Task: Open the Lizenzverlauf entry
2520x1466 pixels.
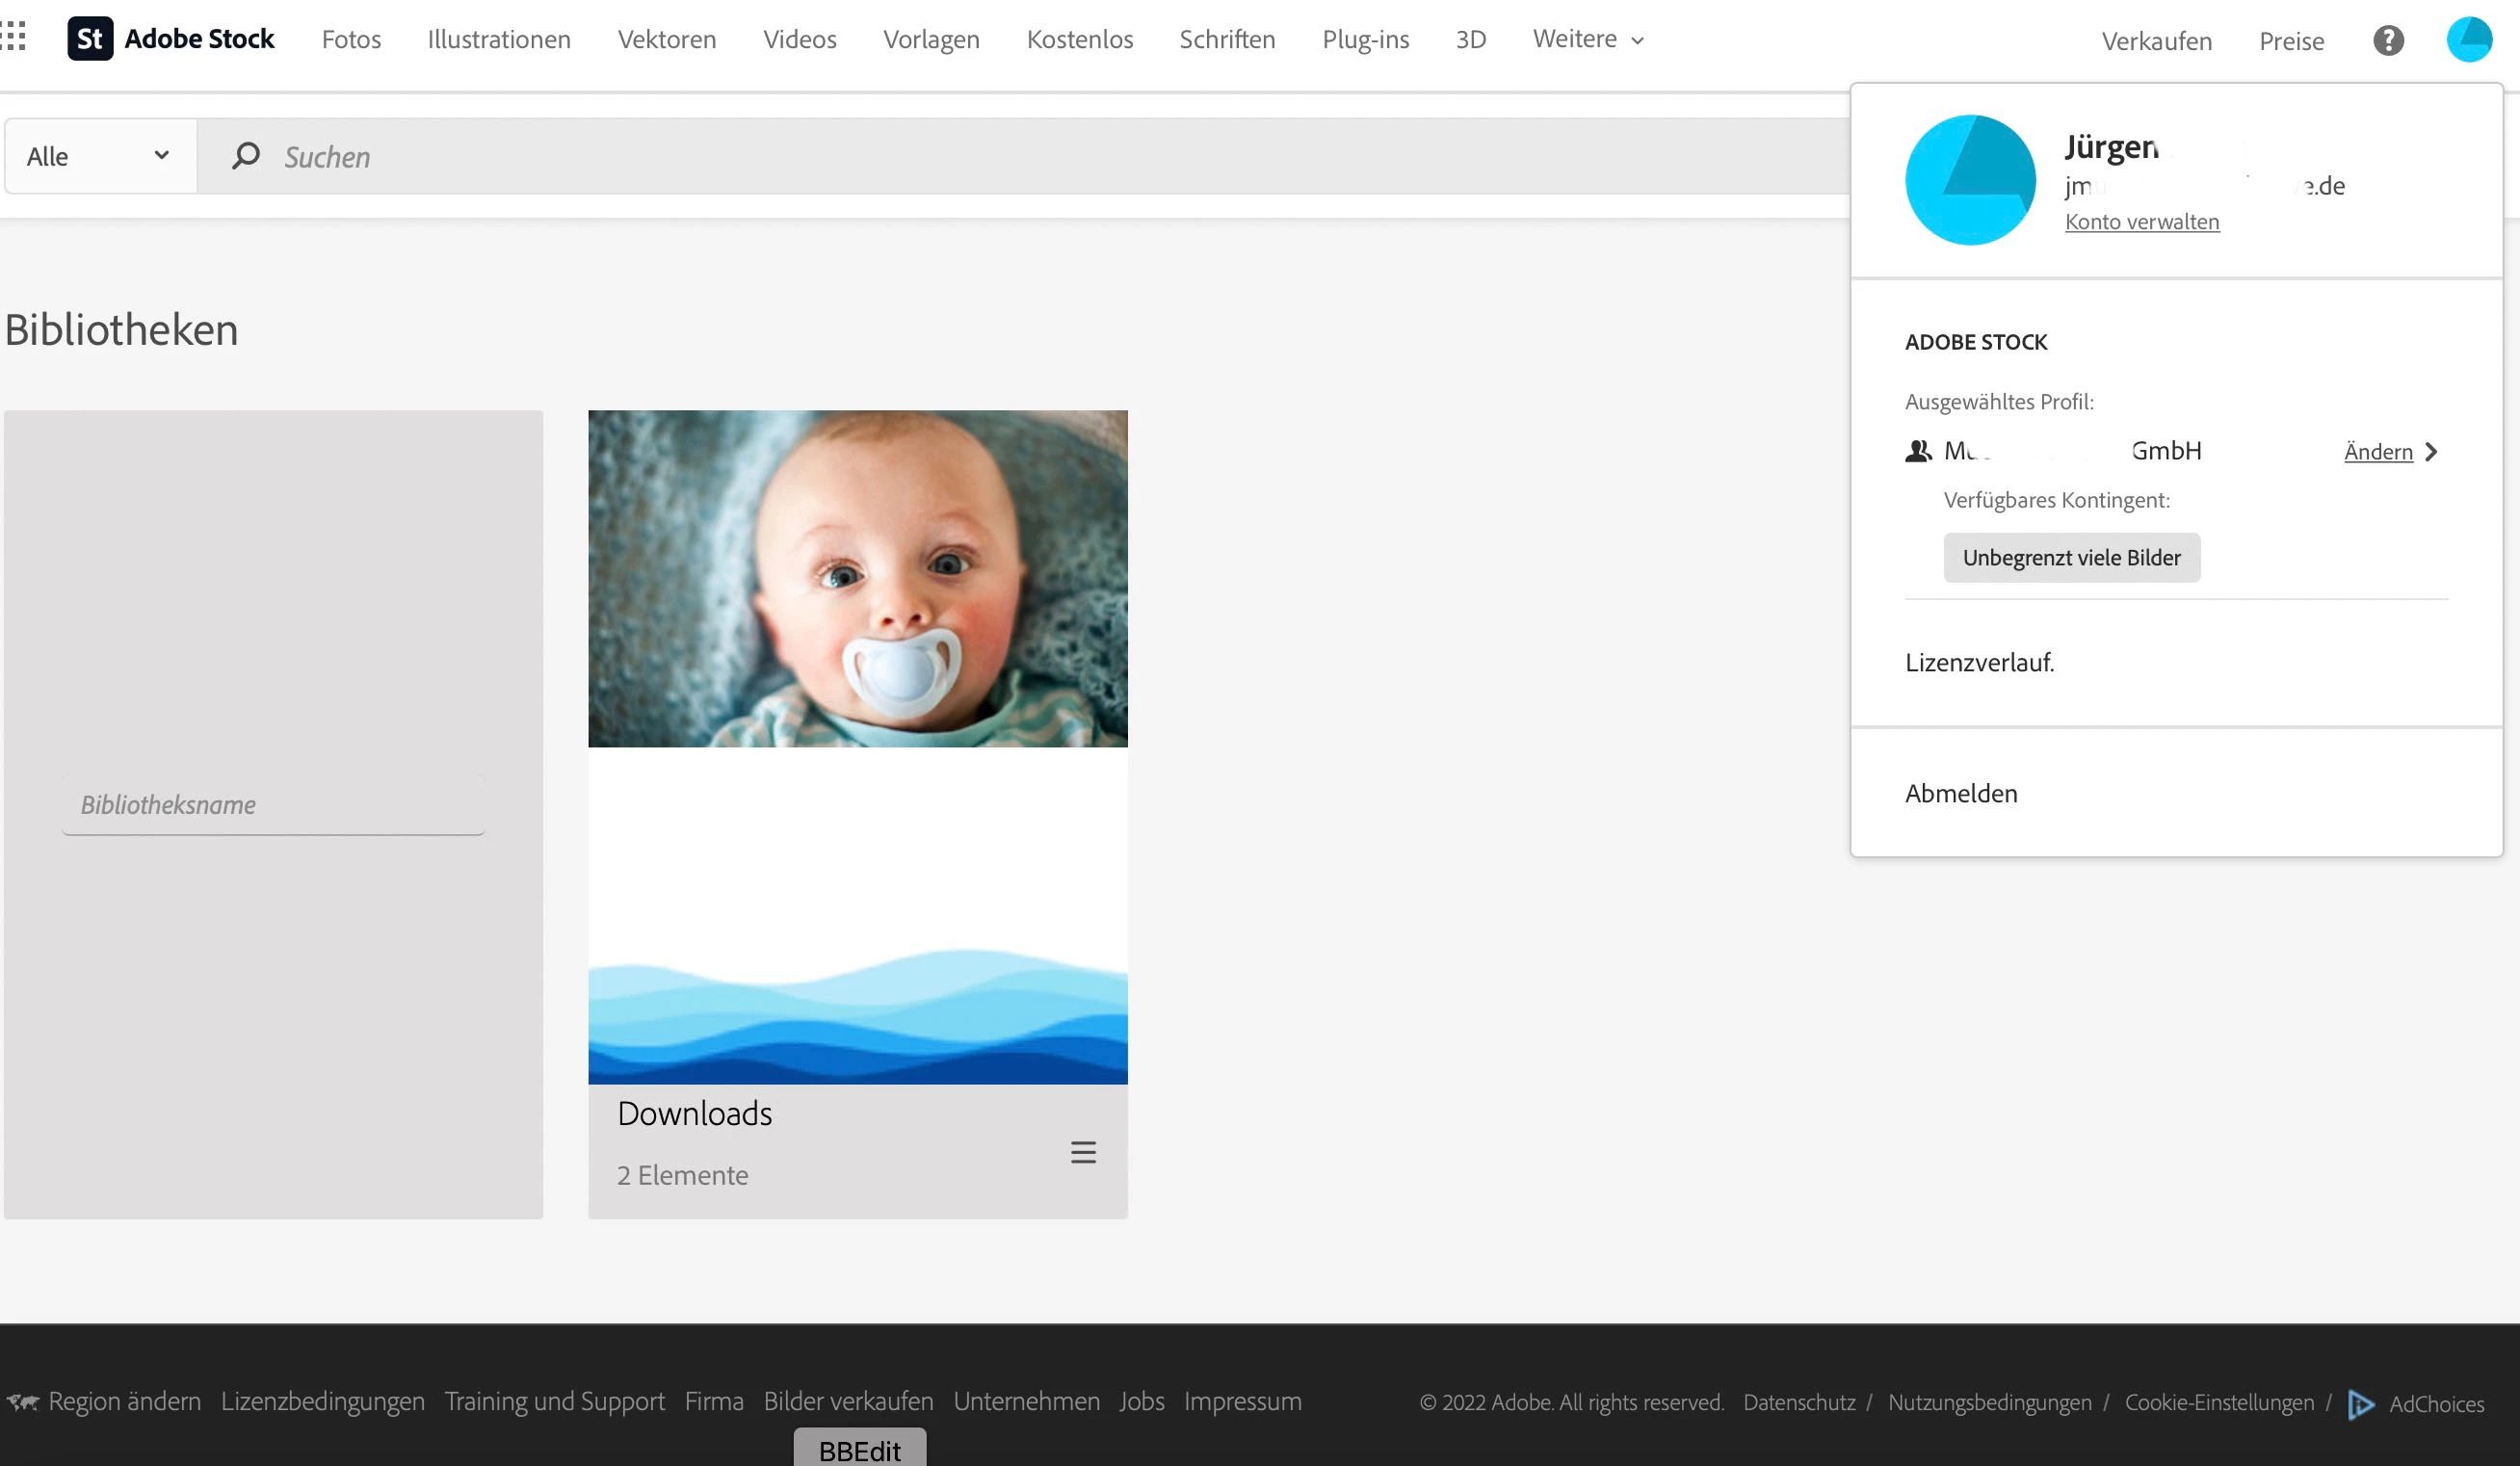Action: coord(1979,662)
